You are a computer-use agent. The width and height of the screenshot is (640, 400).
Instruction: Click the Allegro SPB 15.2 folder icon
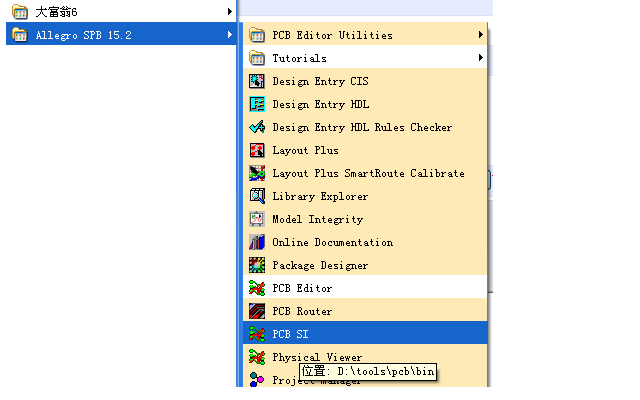pos(20,35)
